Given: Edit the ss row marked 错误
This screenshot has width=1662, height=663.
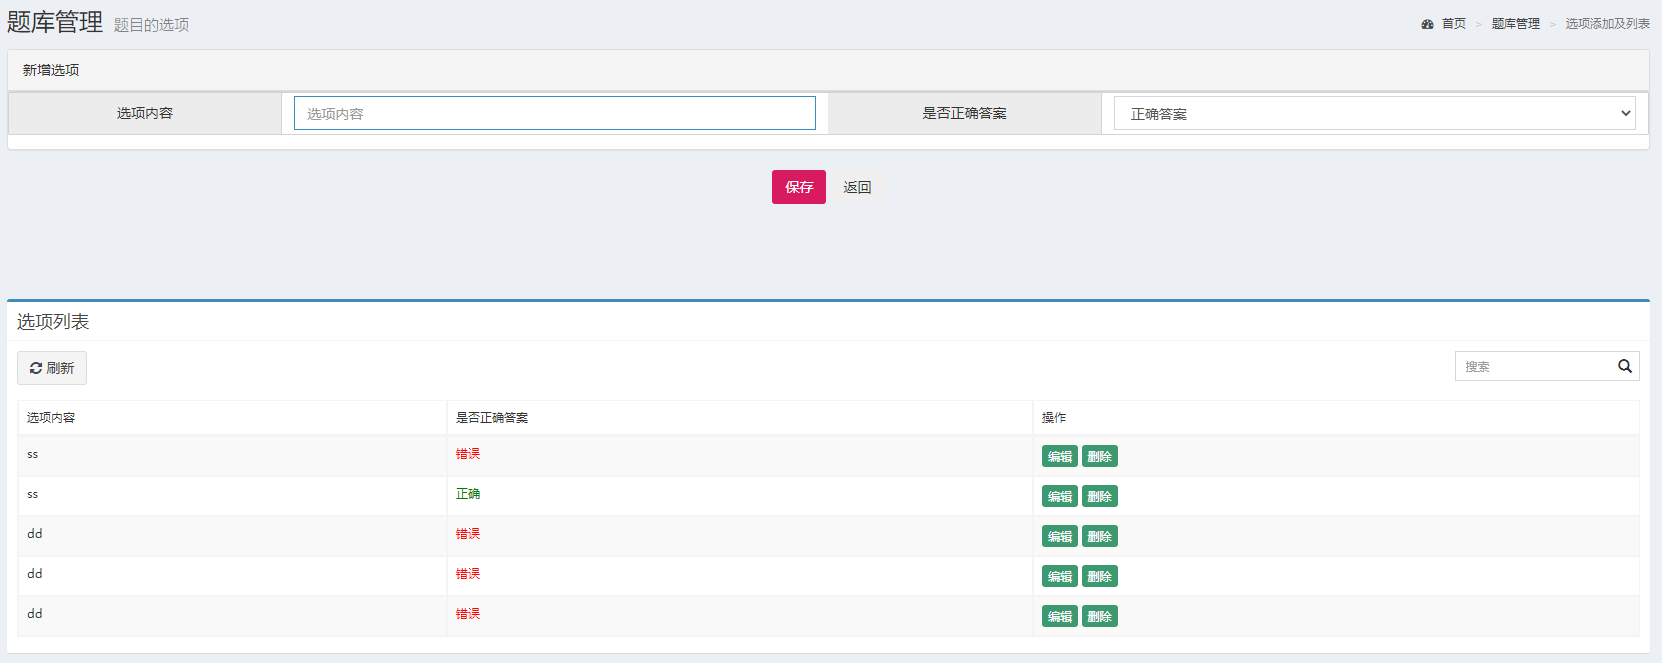Looking at the screenshot, I should point(1060,456).
